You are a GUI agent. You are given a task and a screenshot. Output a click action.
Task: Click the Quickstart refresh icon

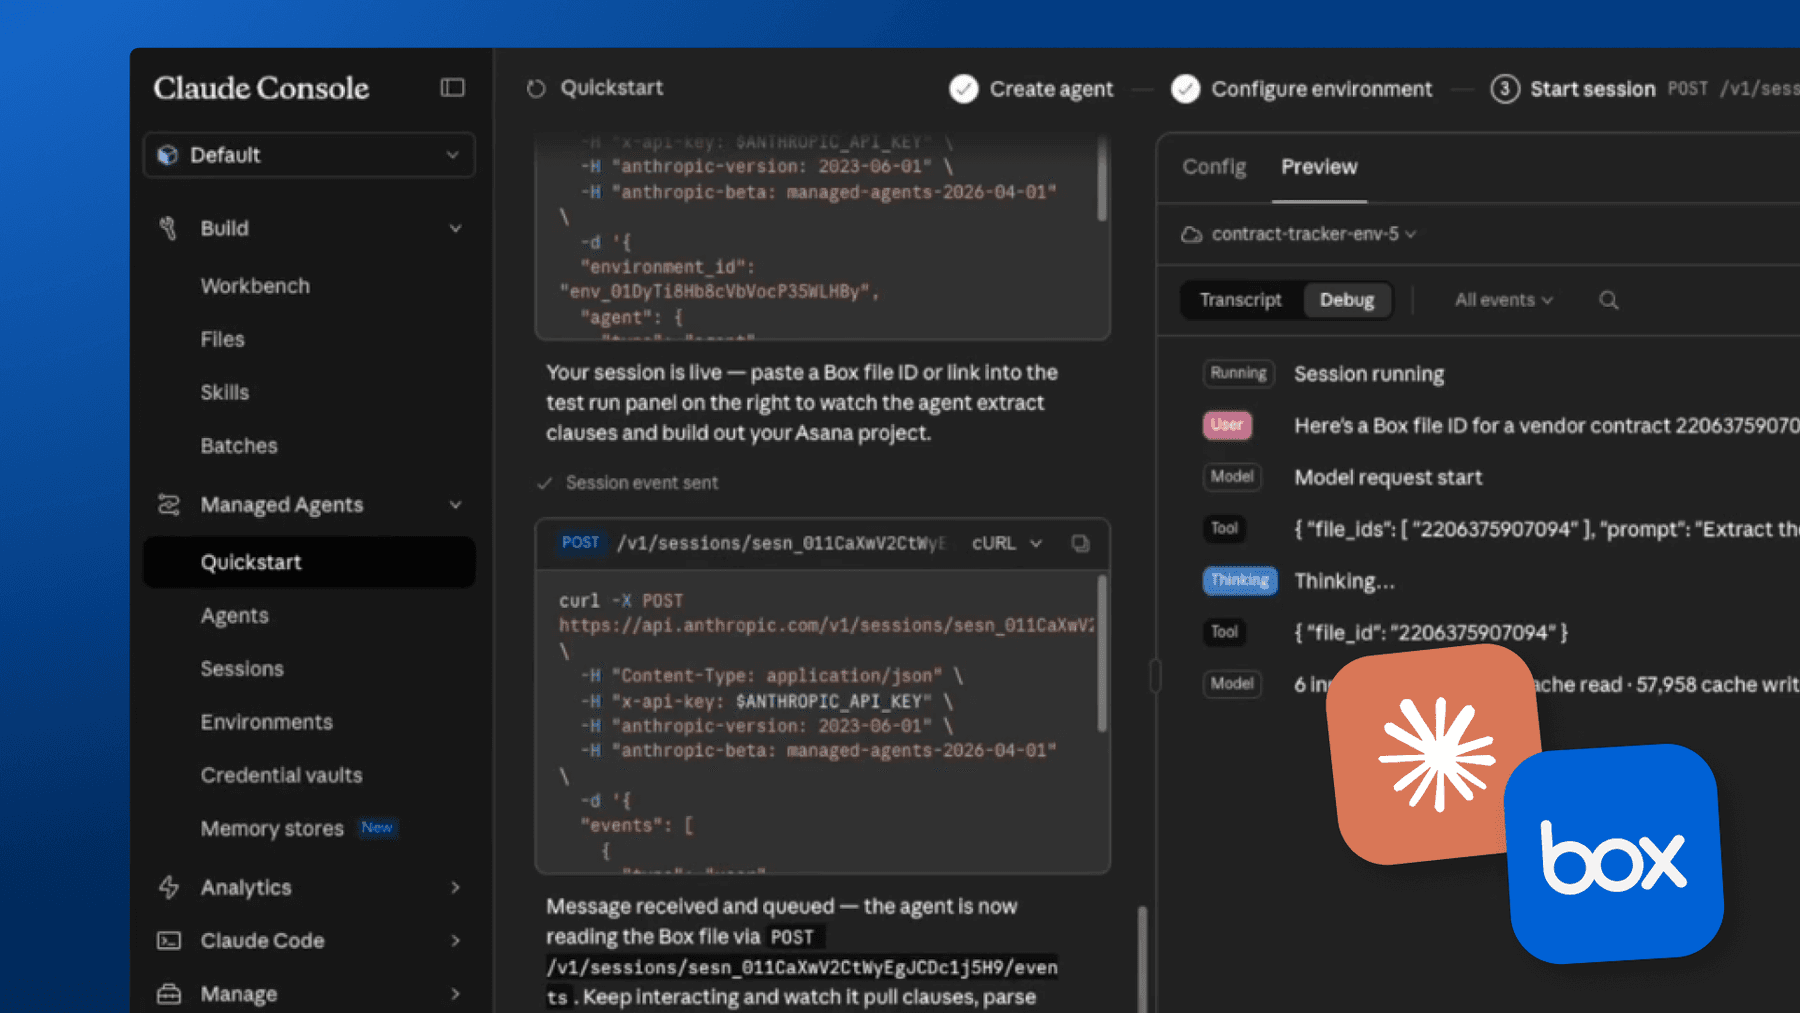click(x=536, y=89)
